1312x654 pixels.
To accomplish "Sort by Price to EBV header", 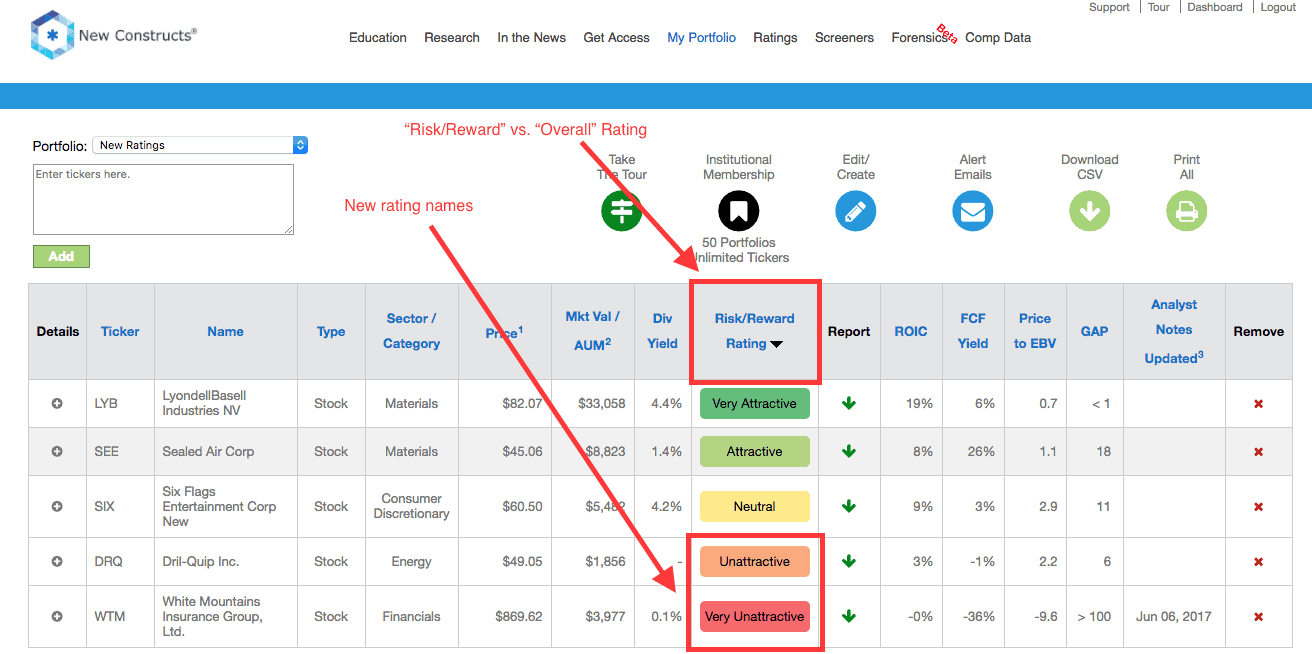I will 1035,331.
